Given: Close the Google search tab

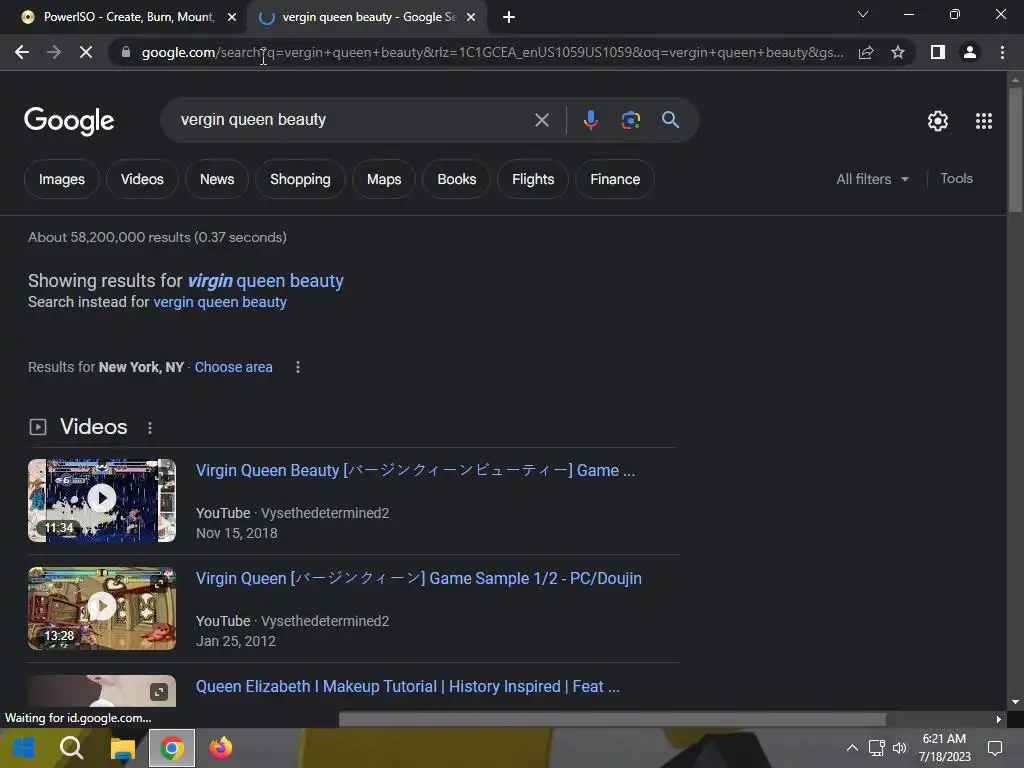Looking at the screenshot, I should pos(471,17).
